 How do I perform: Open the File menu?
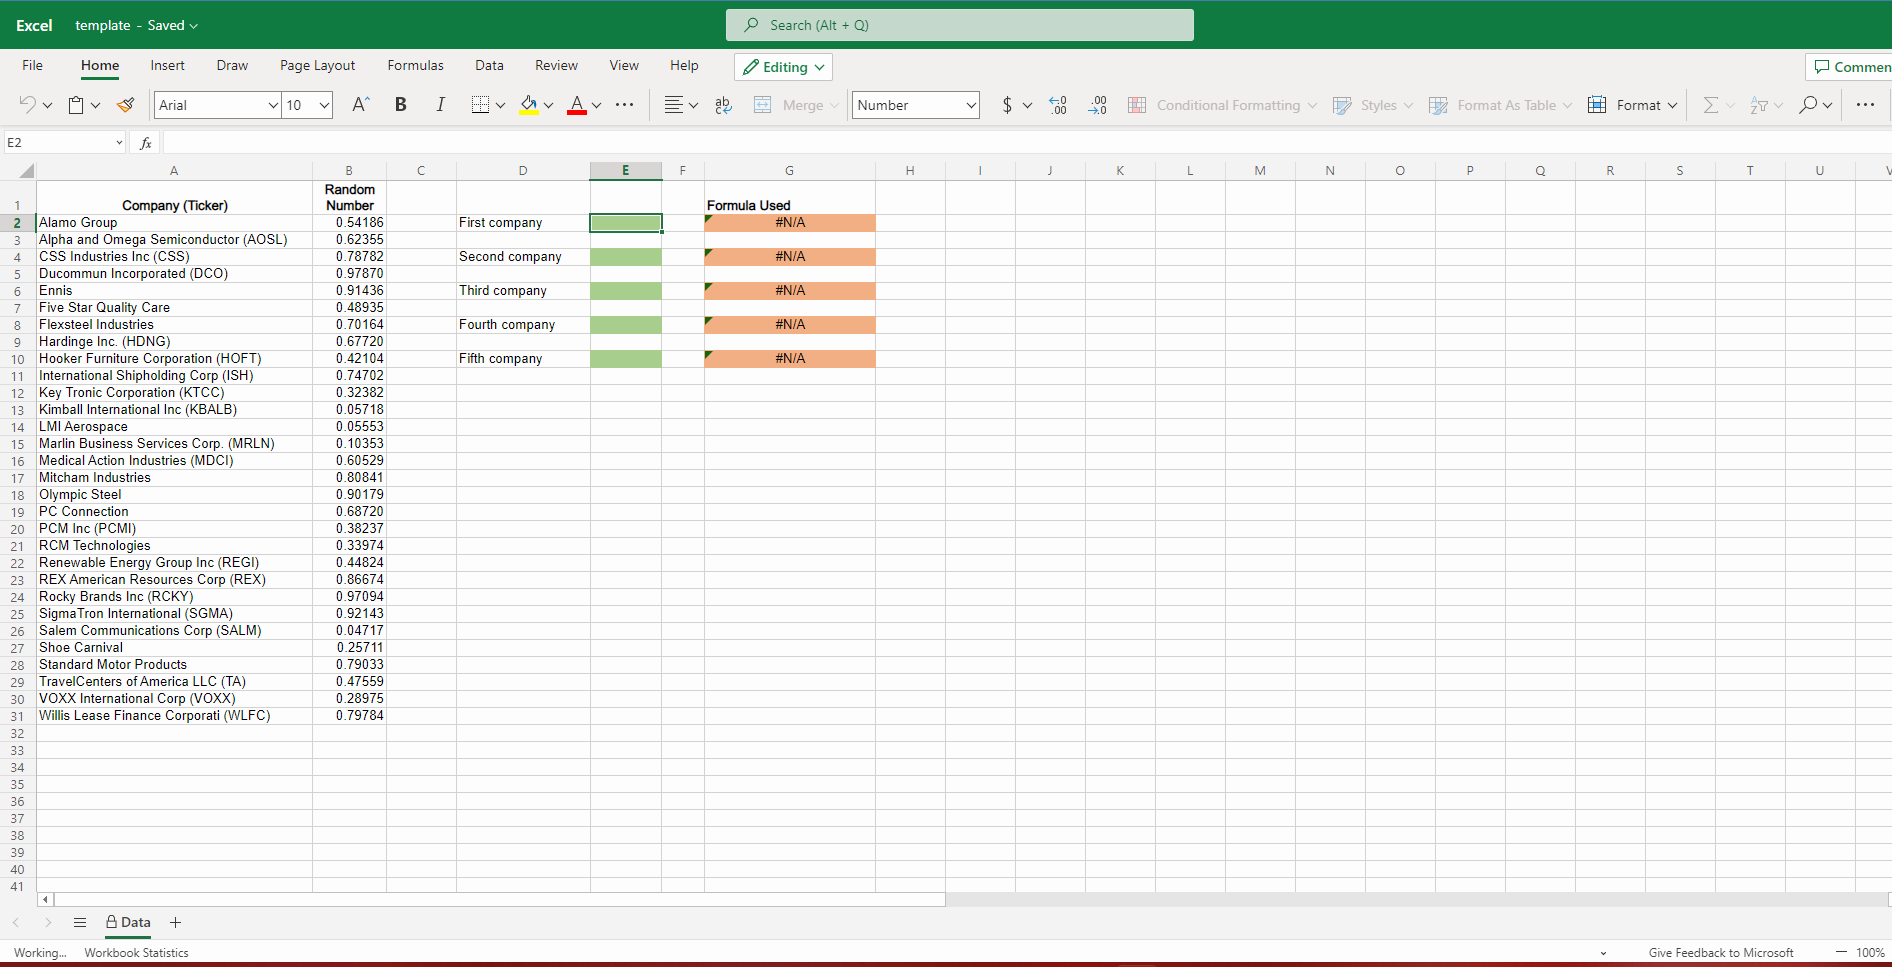click(33, 65)
